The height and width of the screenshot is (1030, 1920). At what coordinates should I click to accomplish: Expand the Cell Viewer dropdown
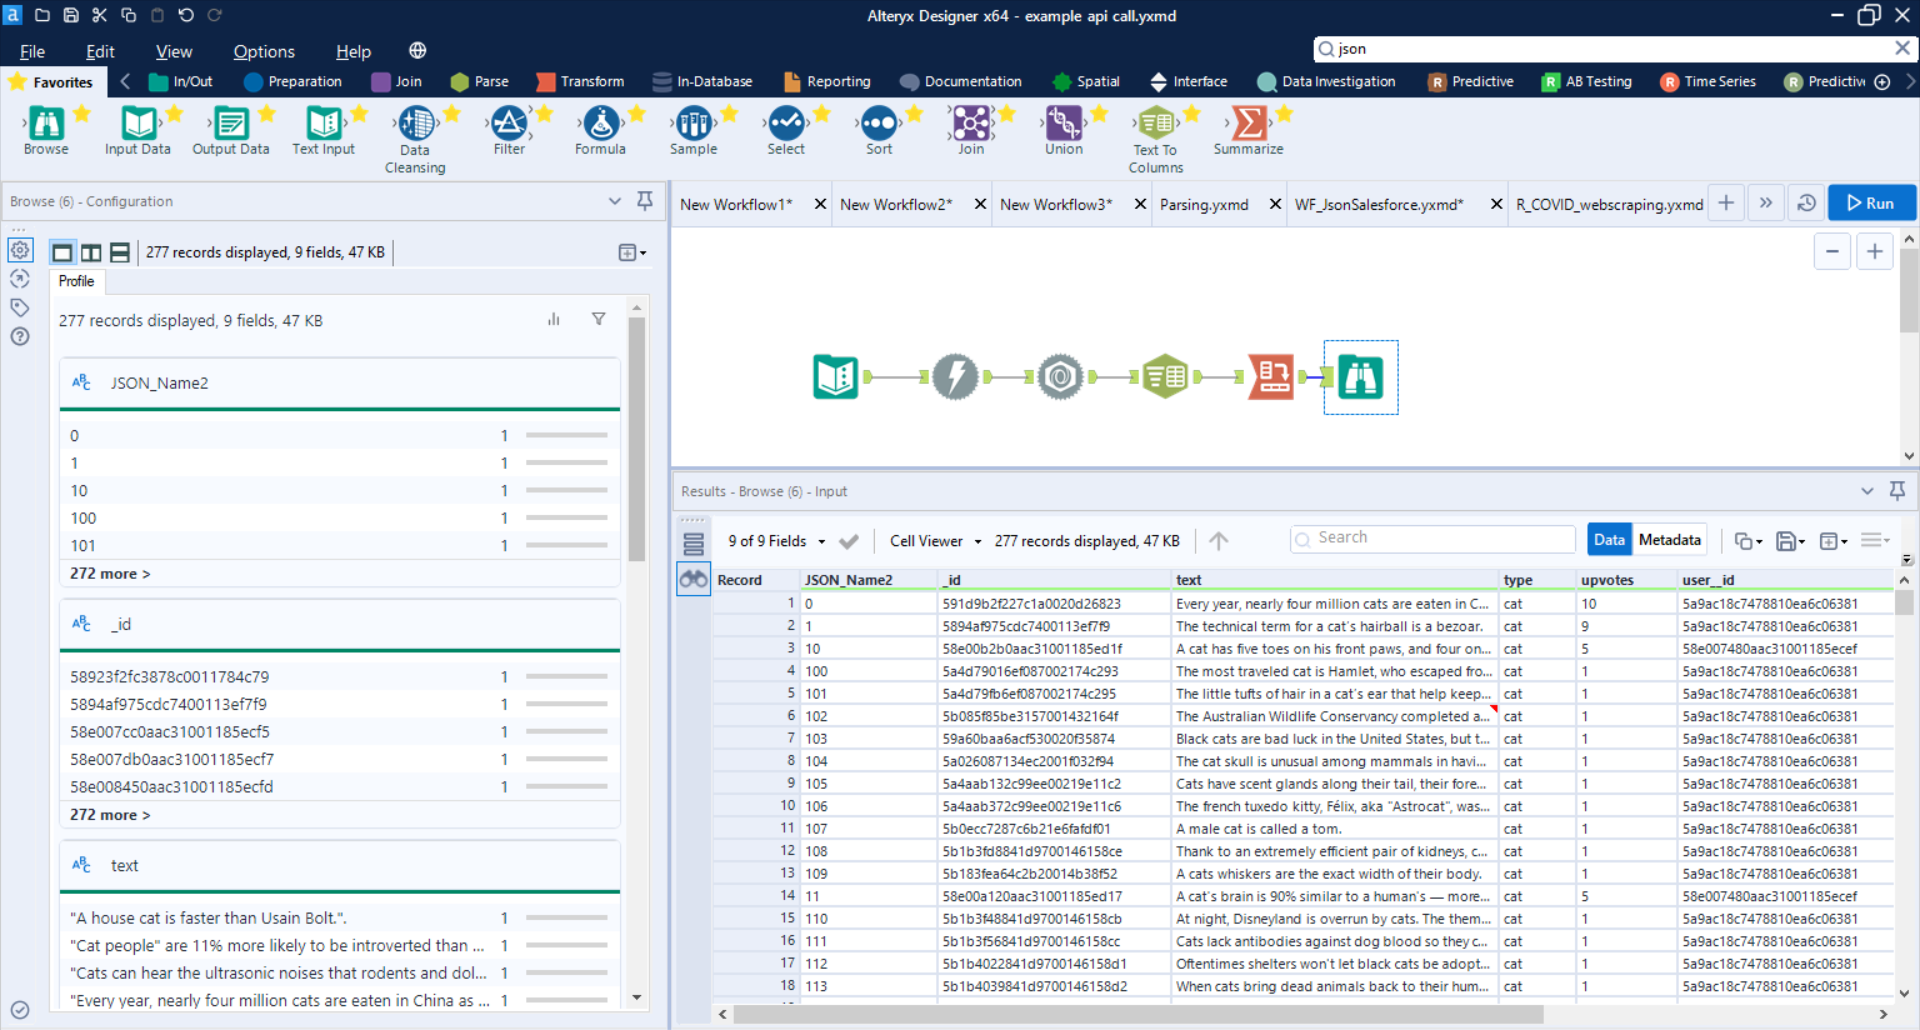pyautogui.click(x=935, y=541)
